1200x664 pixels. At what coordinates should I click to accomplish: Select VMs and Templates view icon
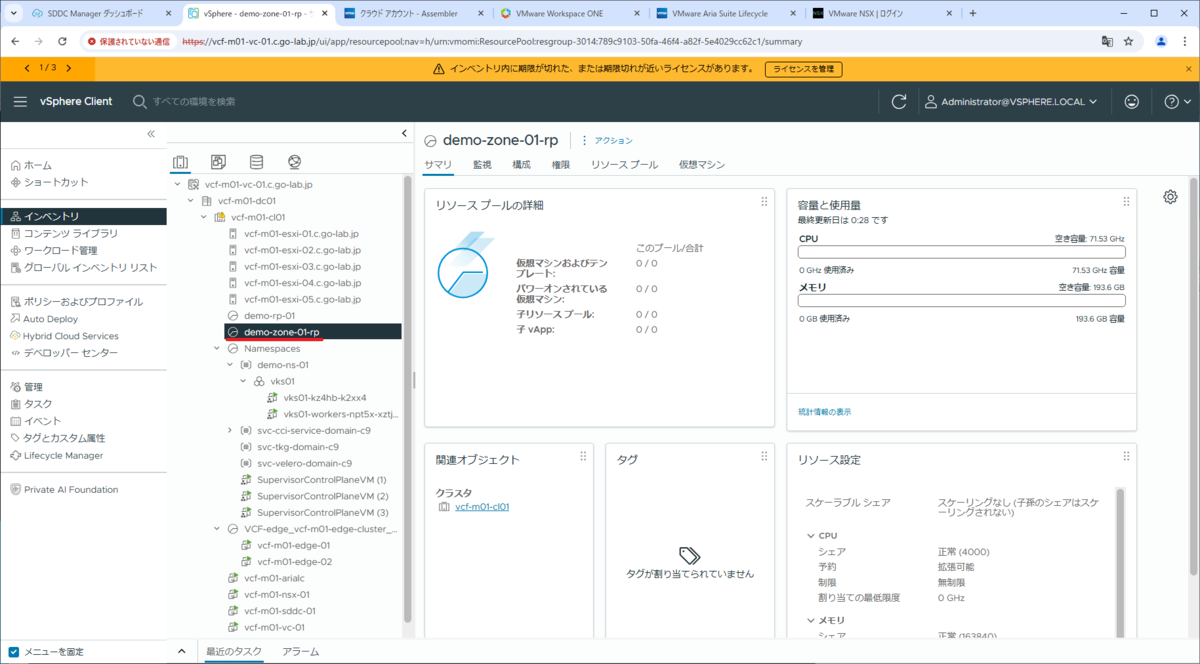tap(218, 162)
